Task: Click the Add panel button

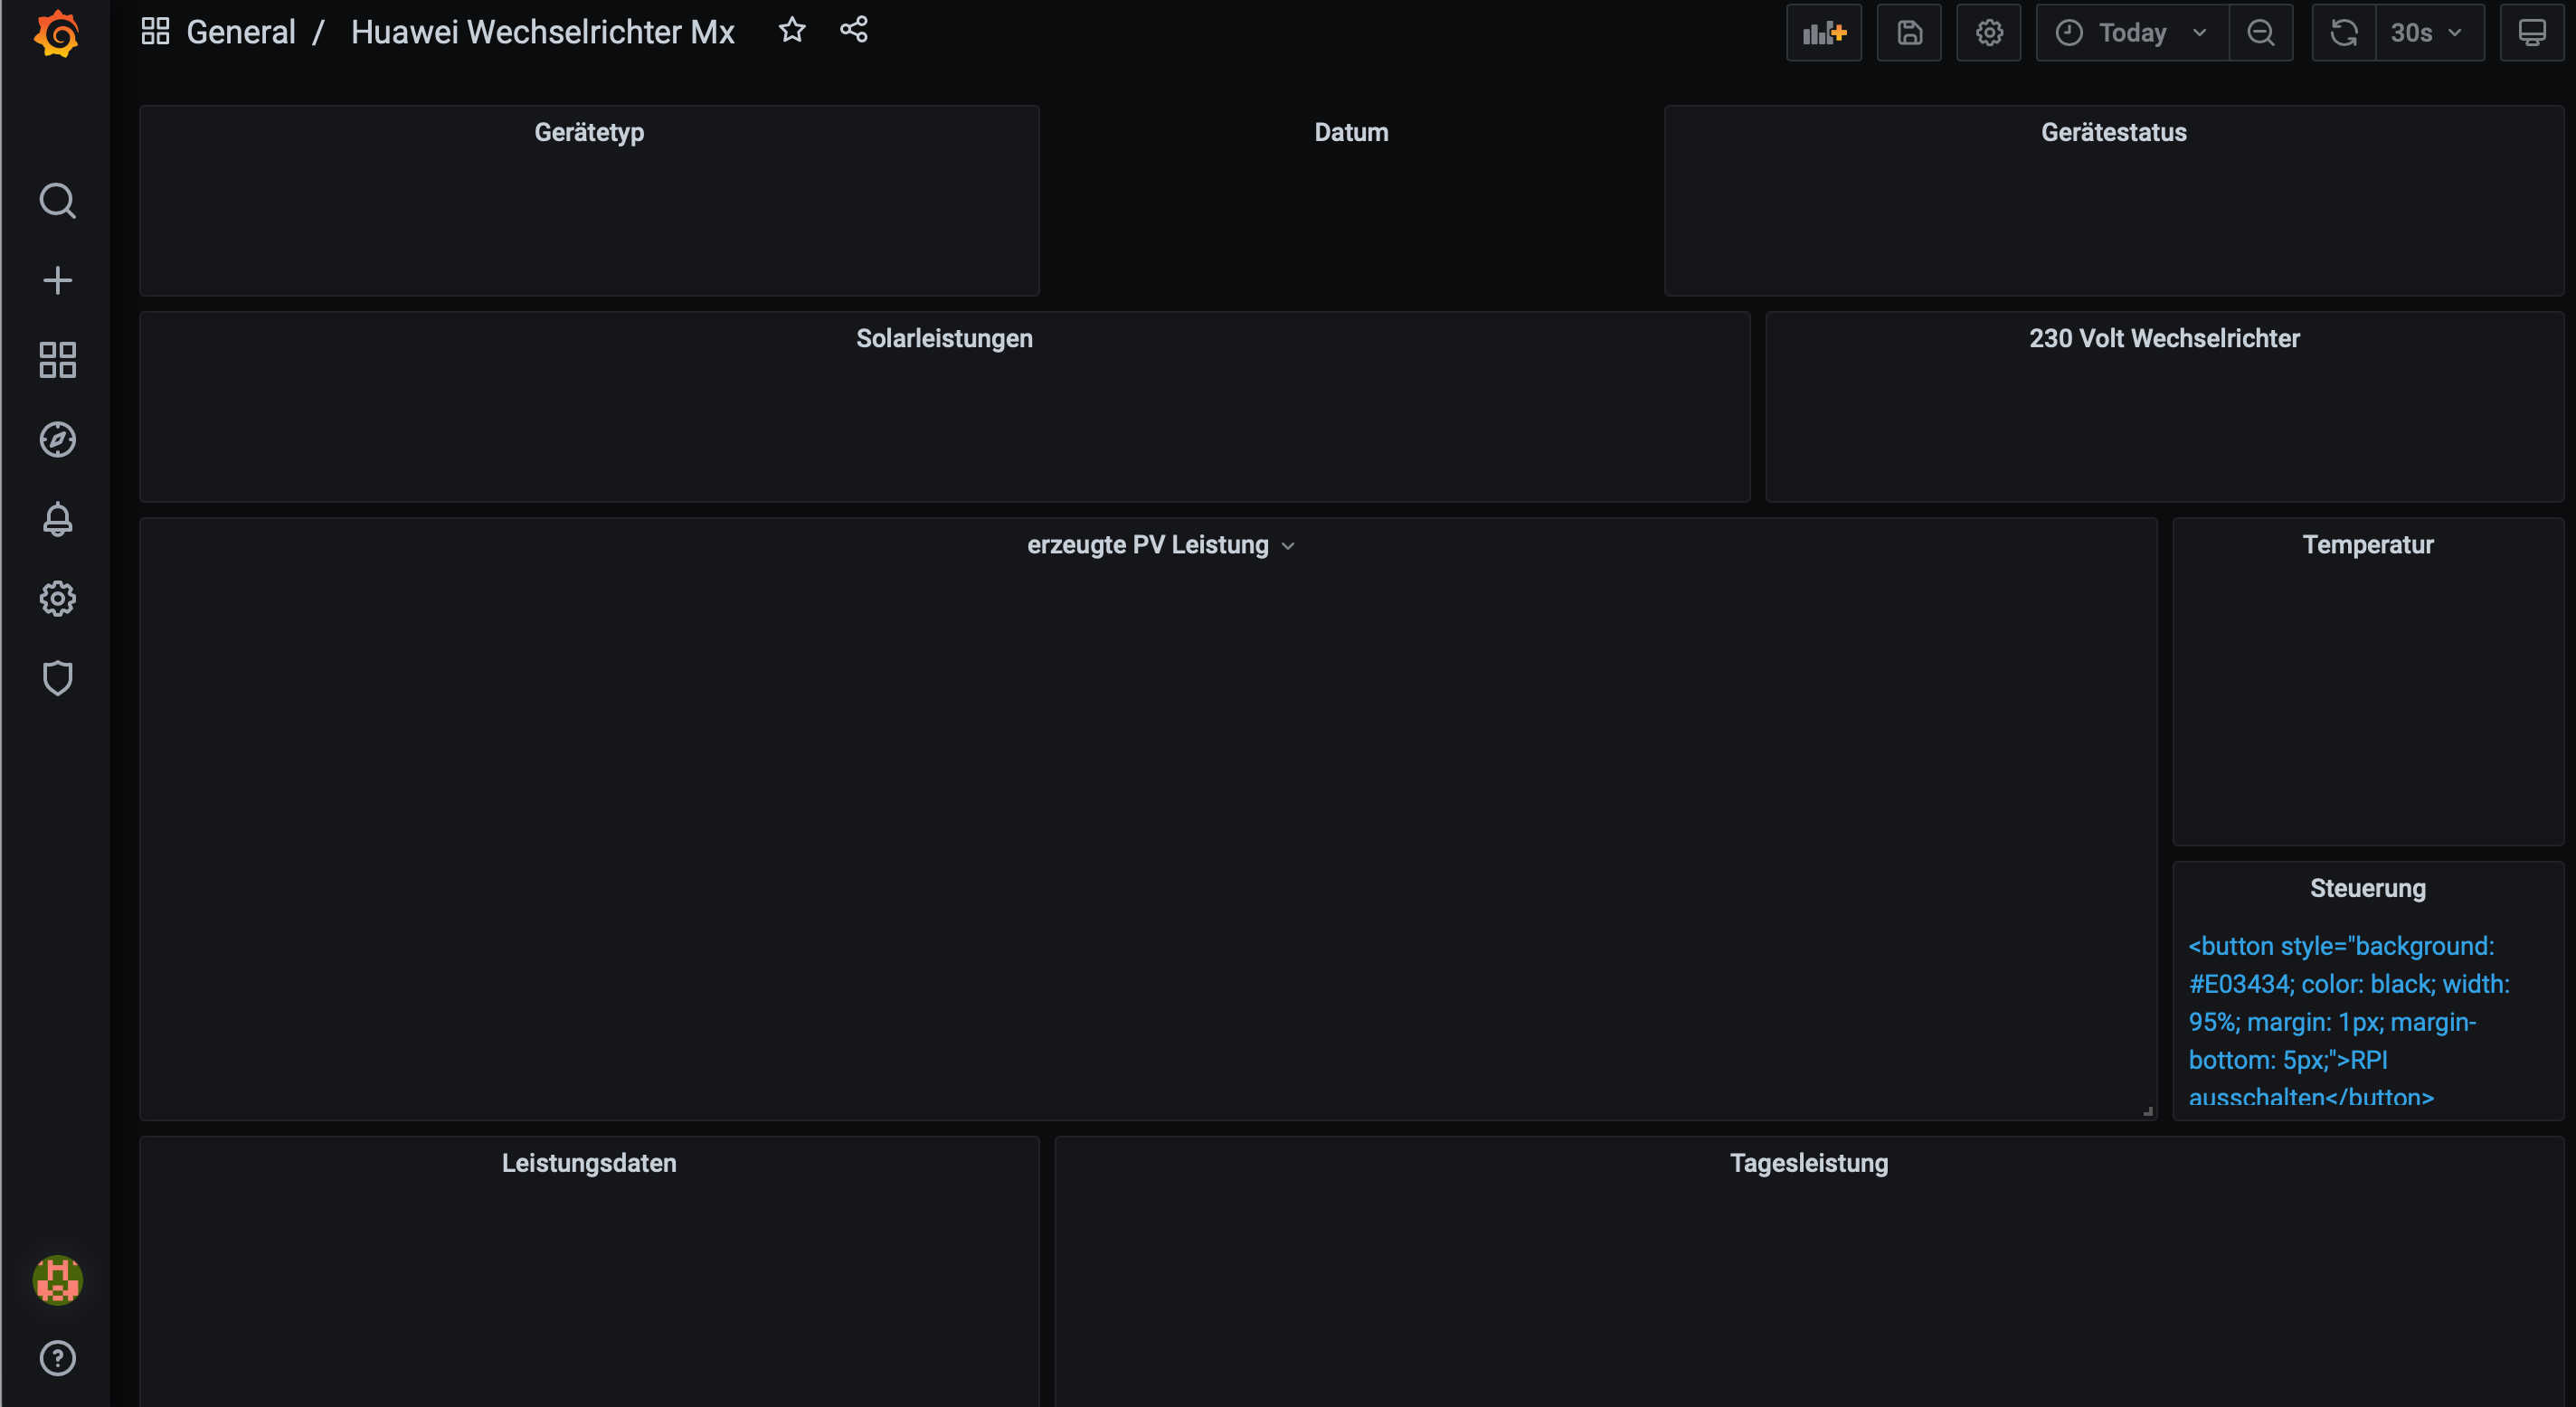Action: tap(1823, 33)
